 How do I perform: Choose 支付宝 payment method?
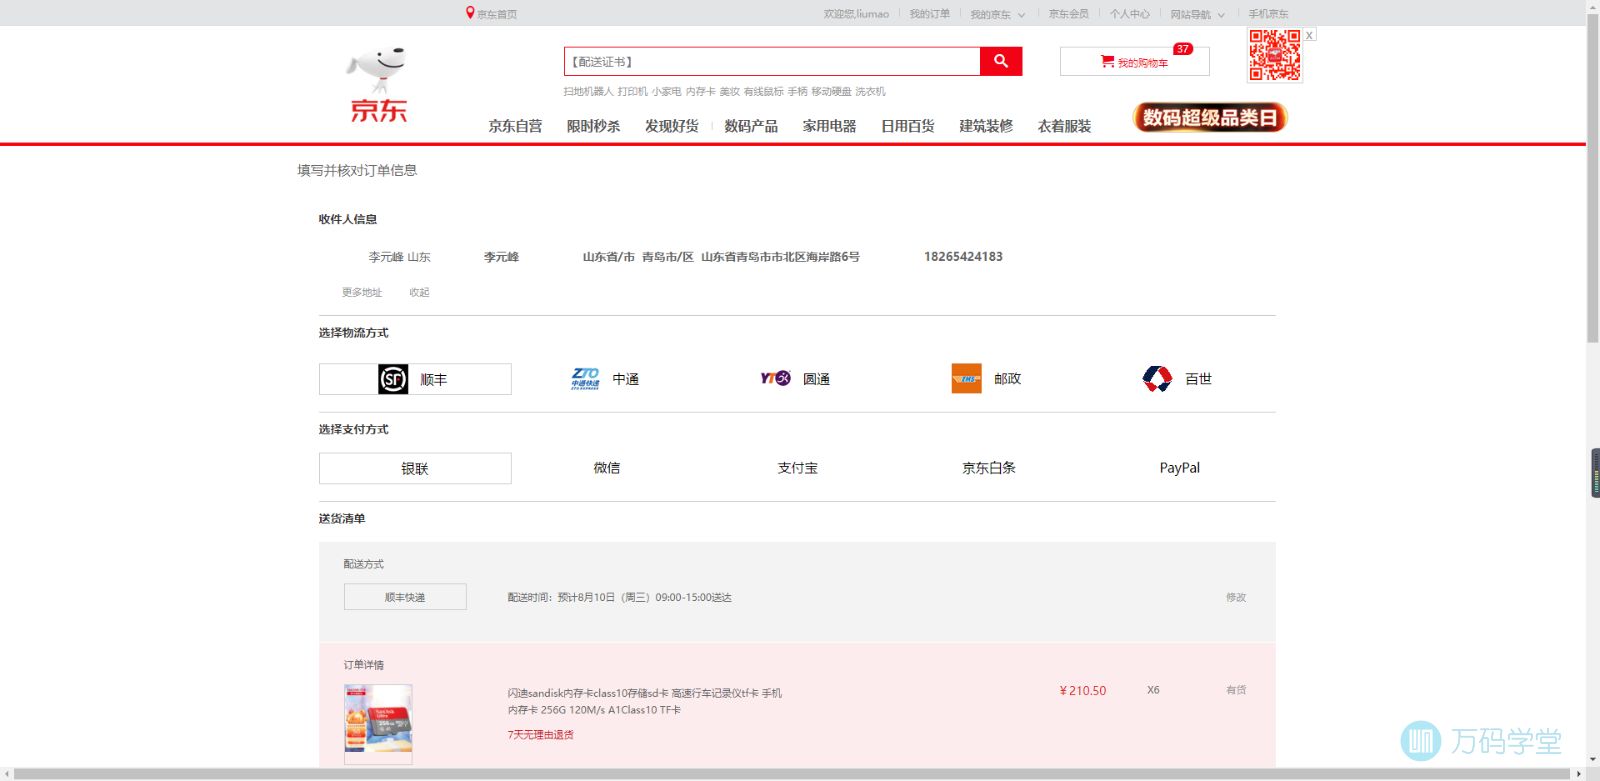tap(797, 468)
